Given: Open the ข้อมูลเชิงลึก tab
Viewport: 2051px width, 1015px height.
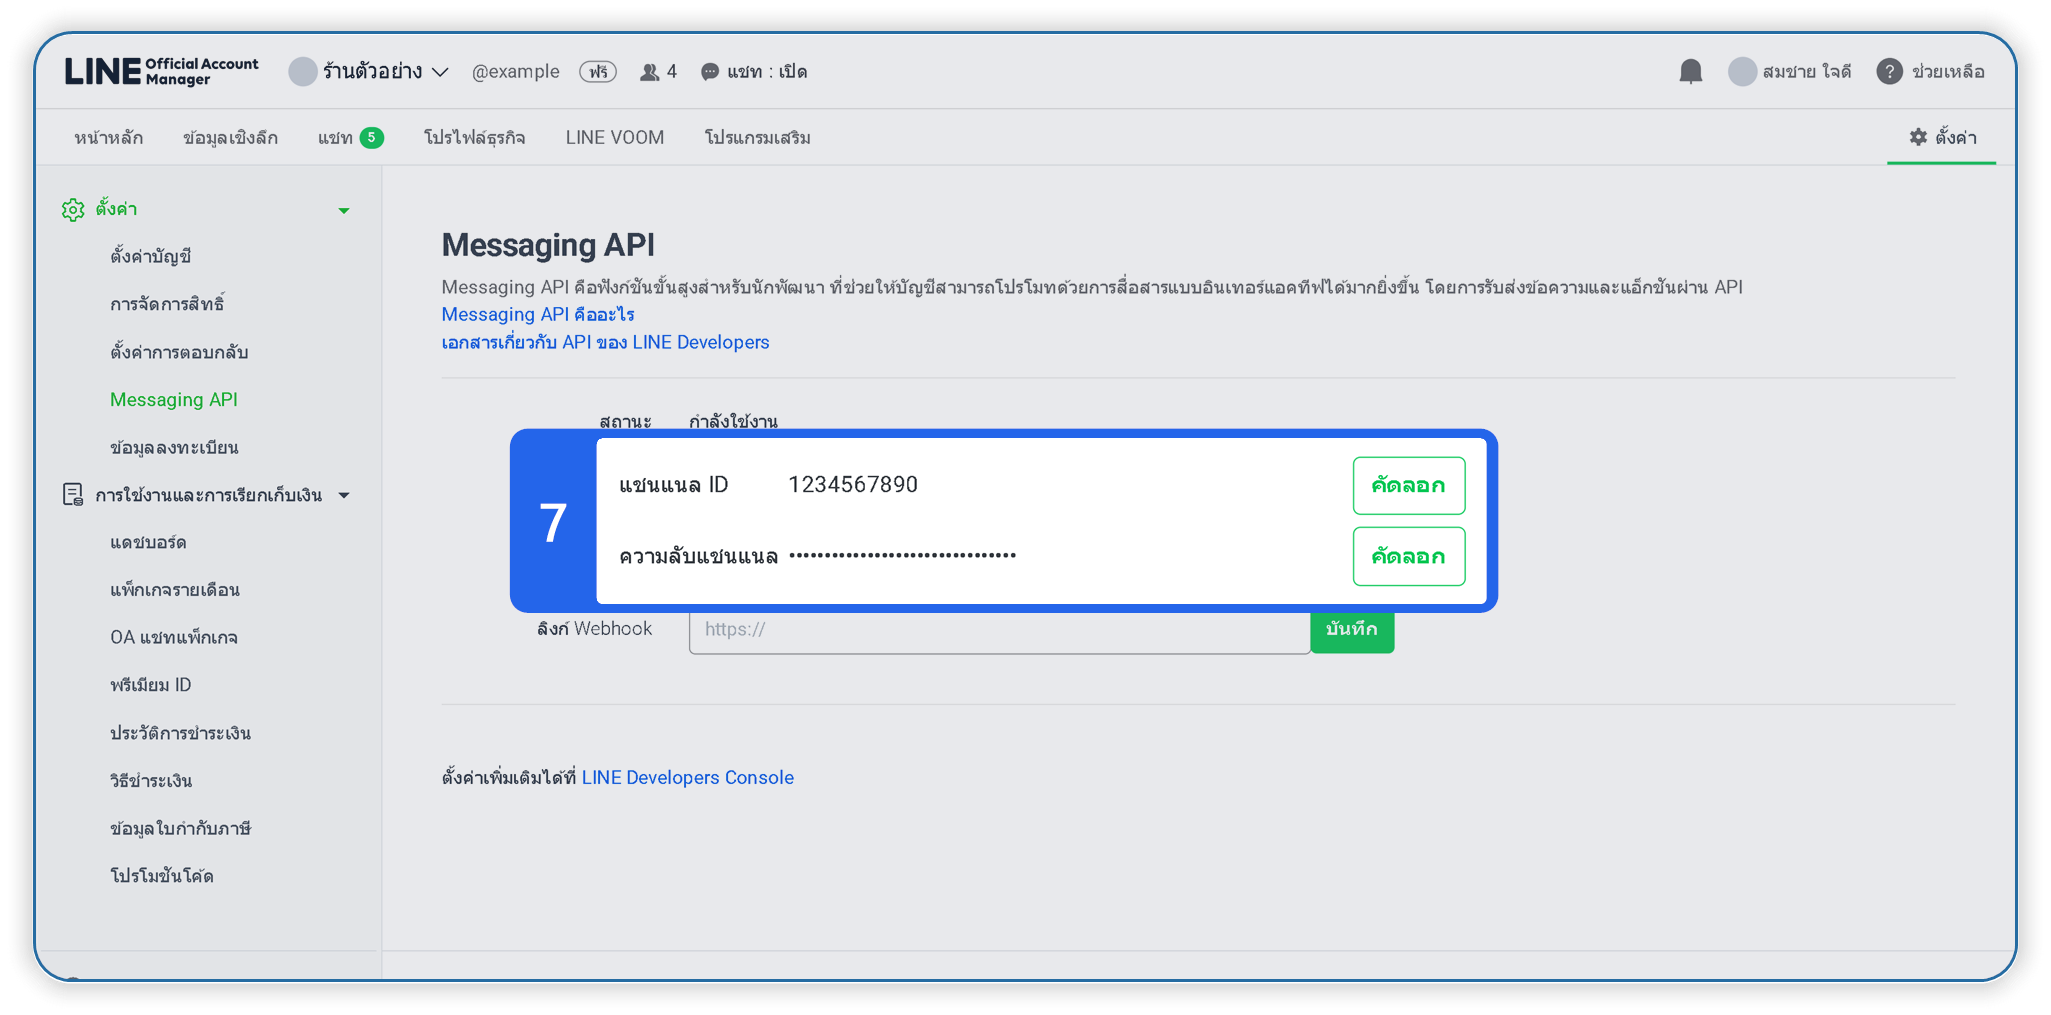Looking at the screenshot, I should click(230, 138).
